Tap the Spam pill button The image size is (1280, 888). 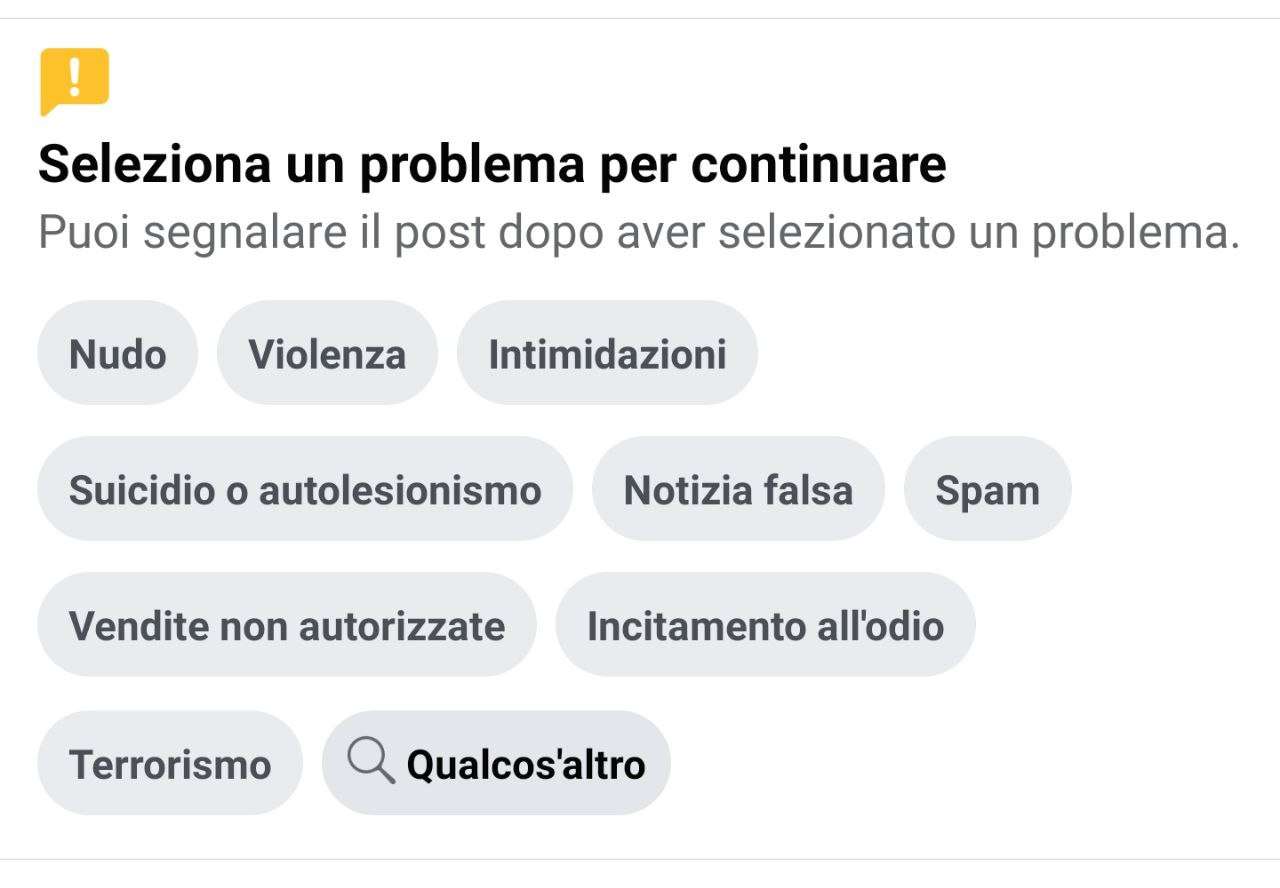987,489
